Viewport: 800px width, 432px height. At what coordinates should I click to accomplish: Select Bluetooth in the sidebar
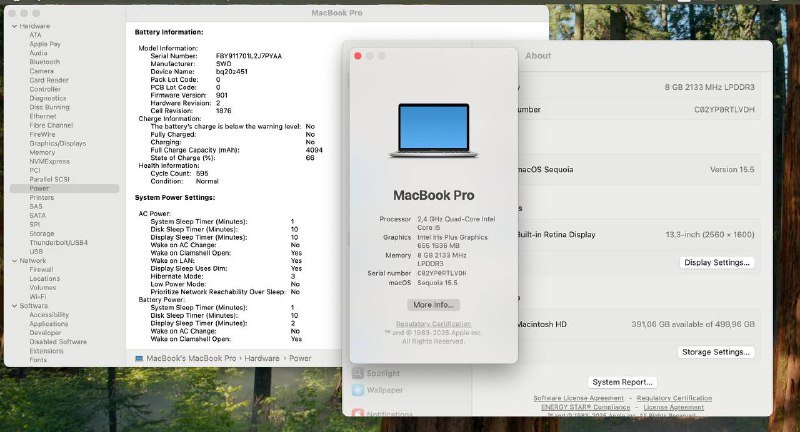pos(45,62)
